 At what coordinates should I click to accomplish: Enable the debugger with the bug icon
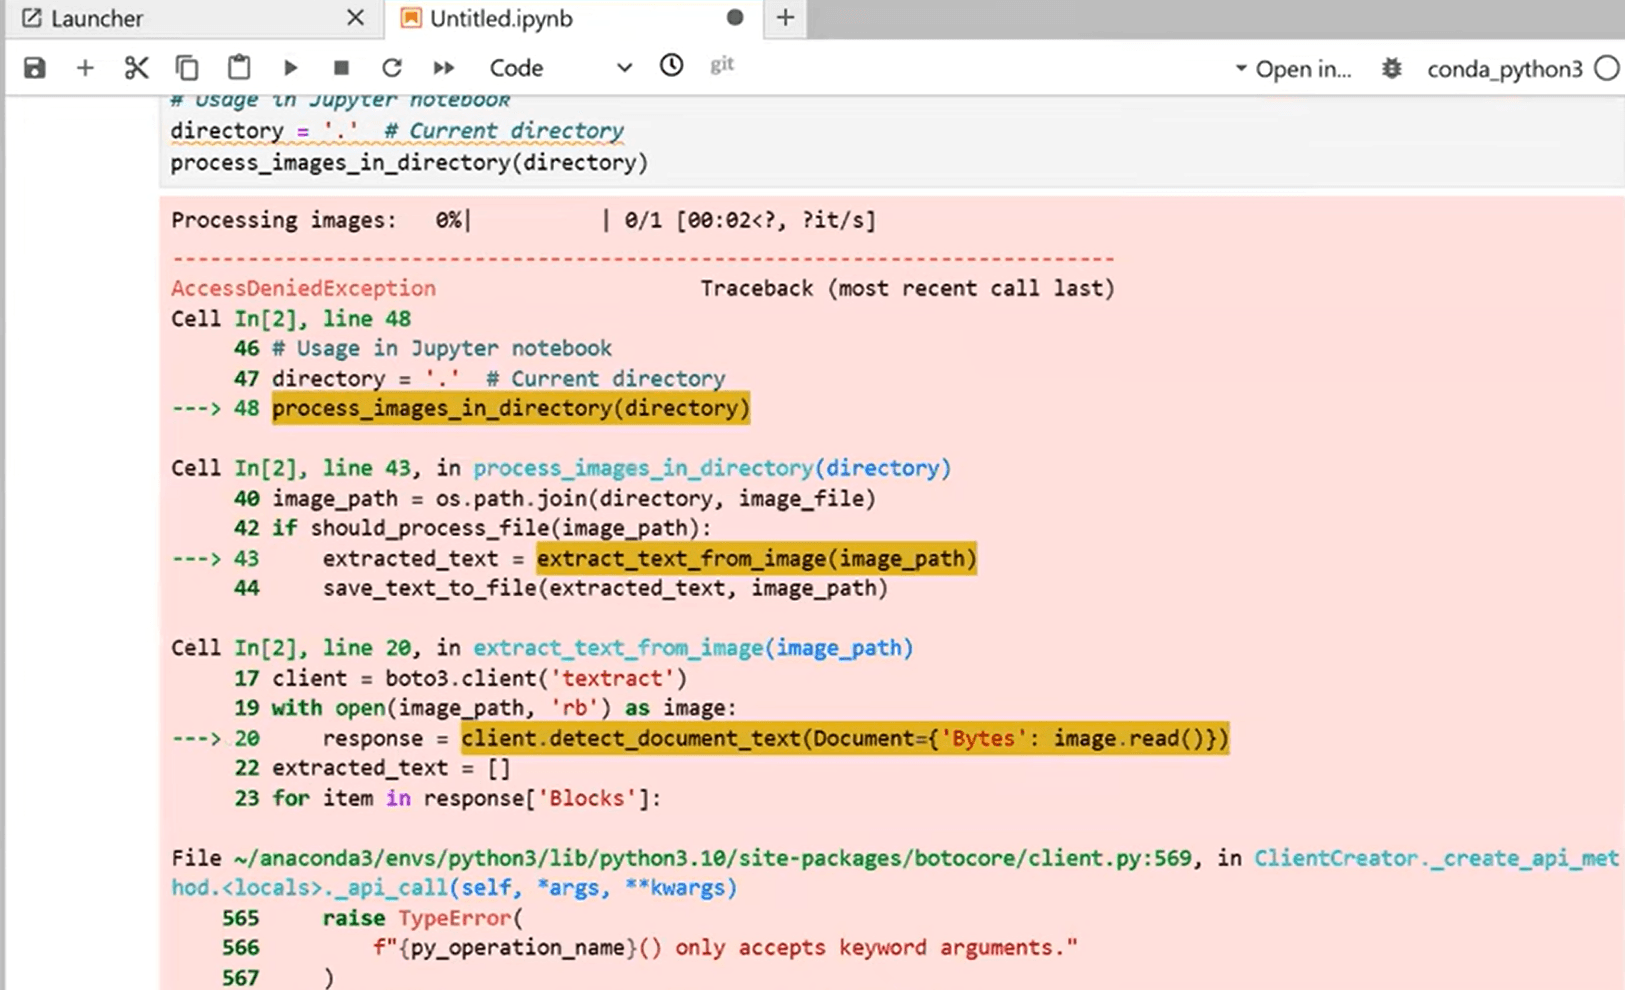coord(1391,68)
